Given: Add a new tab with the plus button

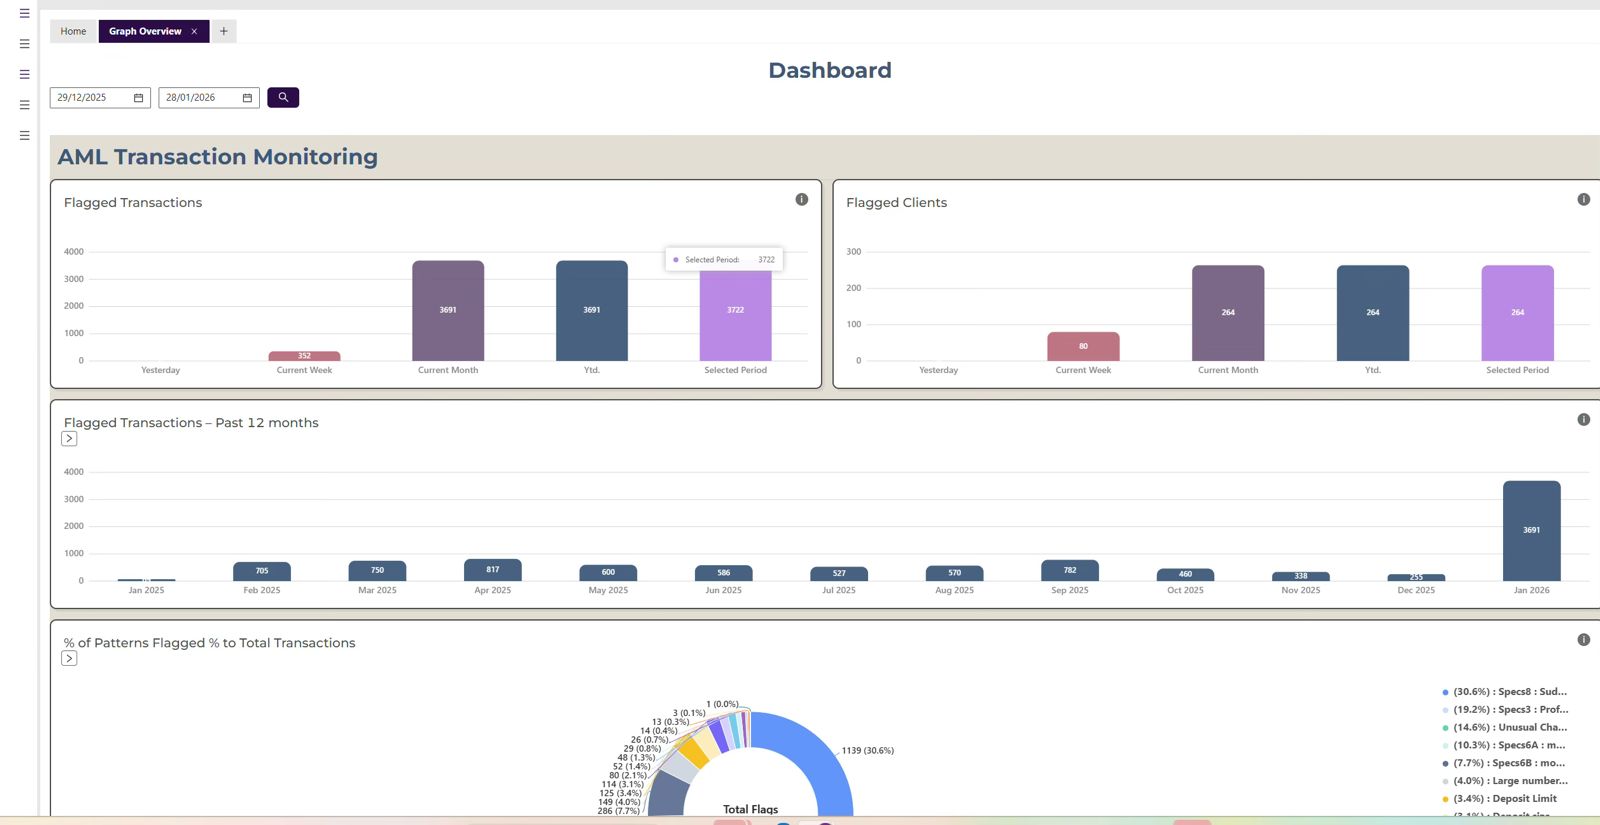Looking at the screenshot, I should (x=224, y=31).
